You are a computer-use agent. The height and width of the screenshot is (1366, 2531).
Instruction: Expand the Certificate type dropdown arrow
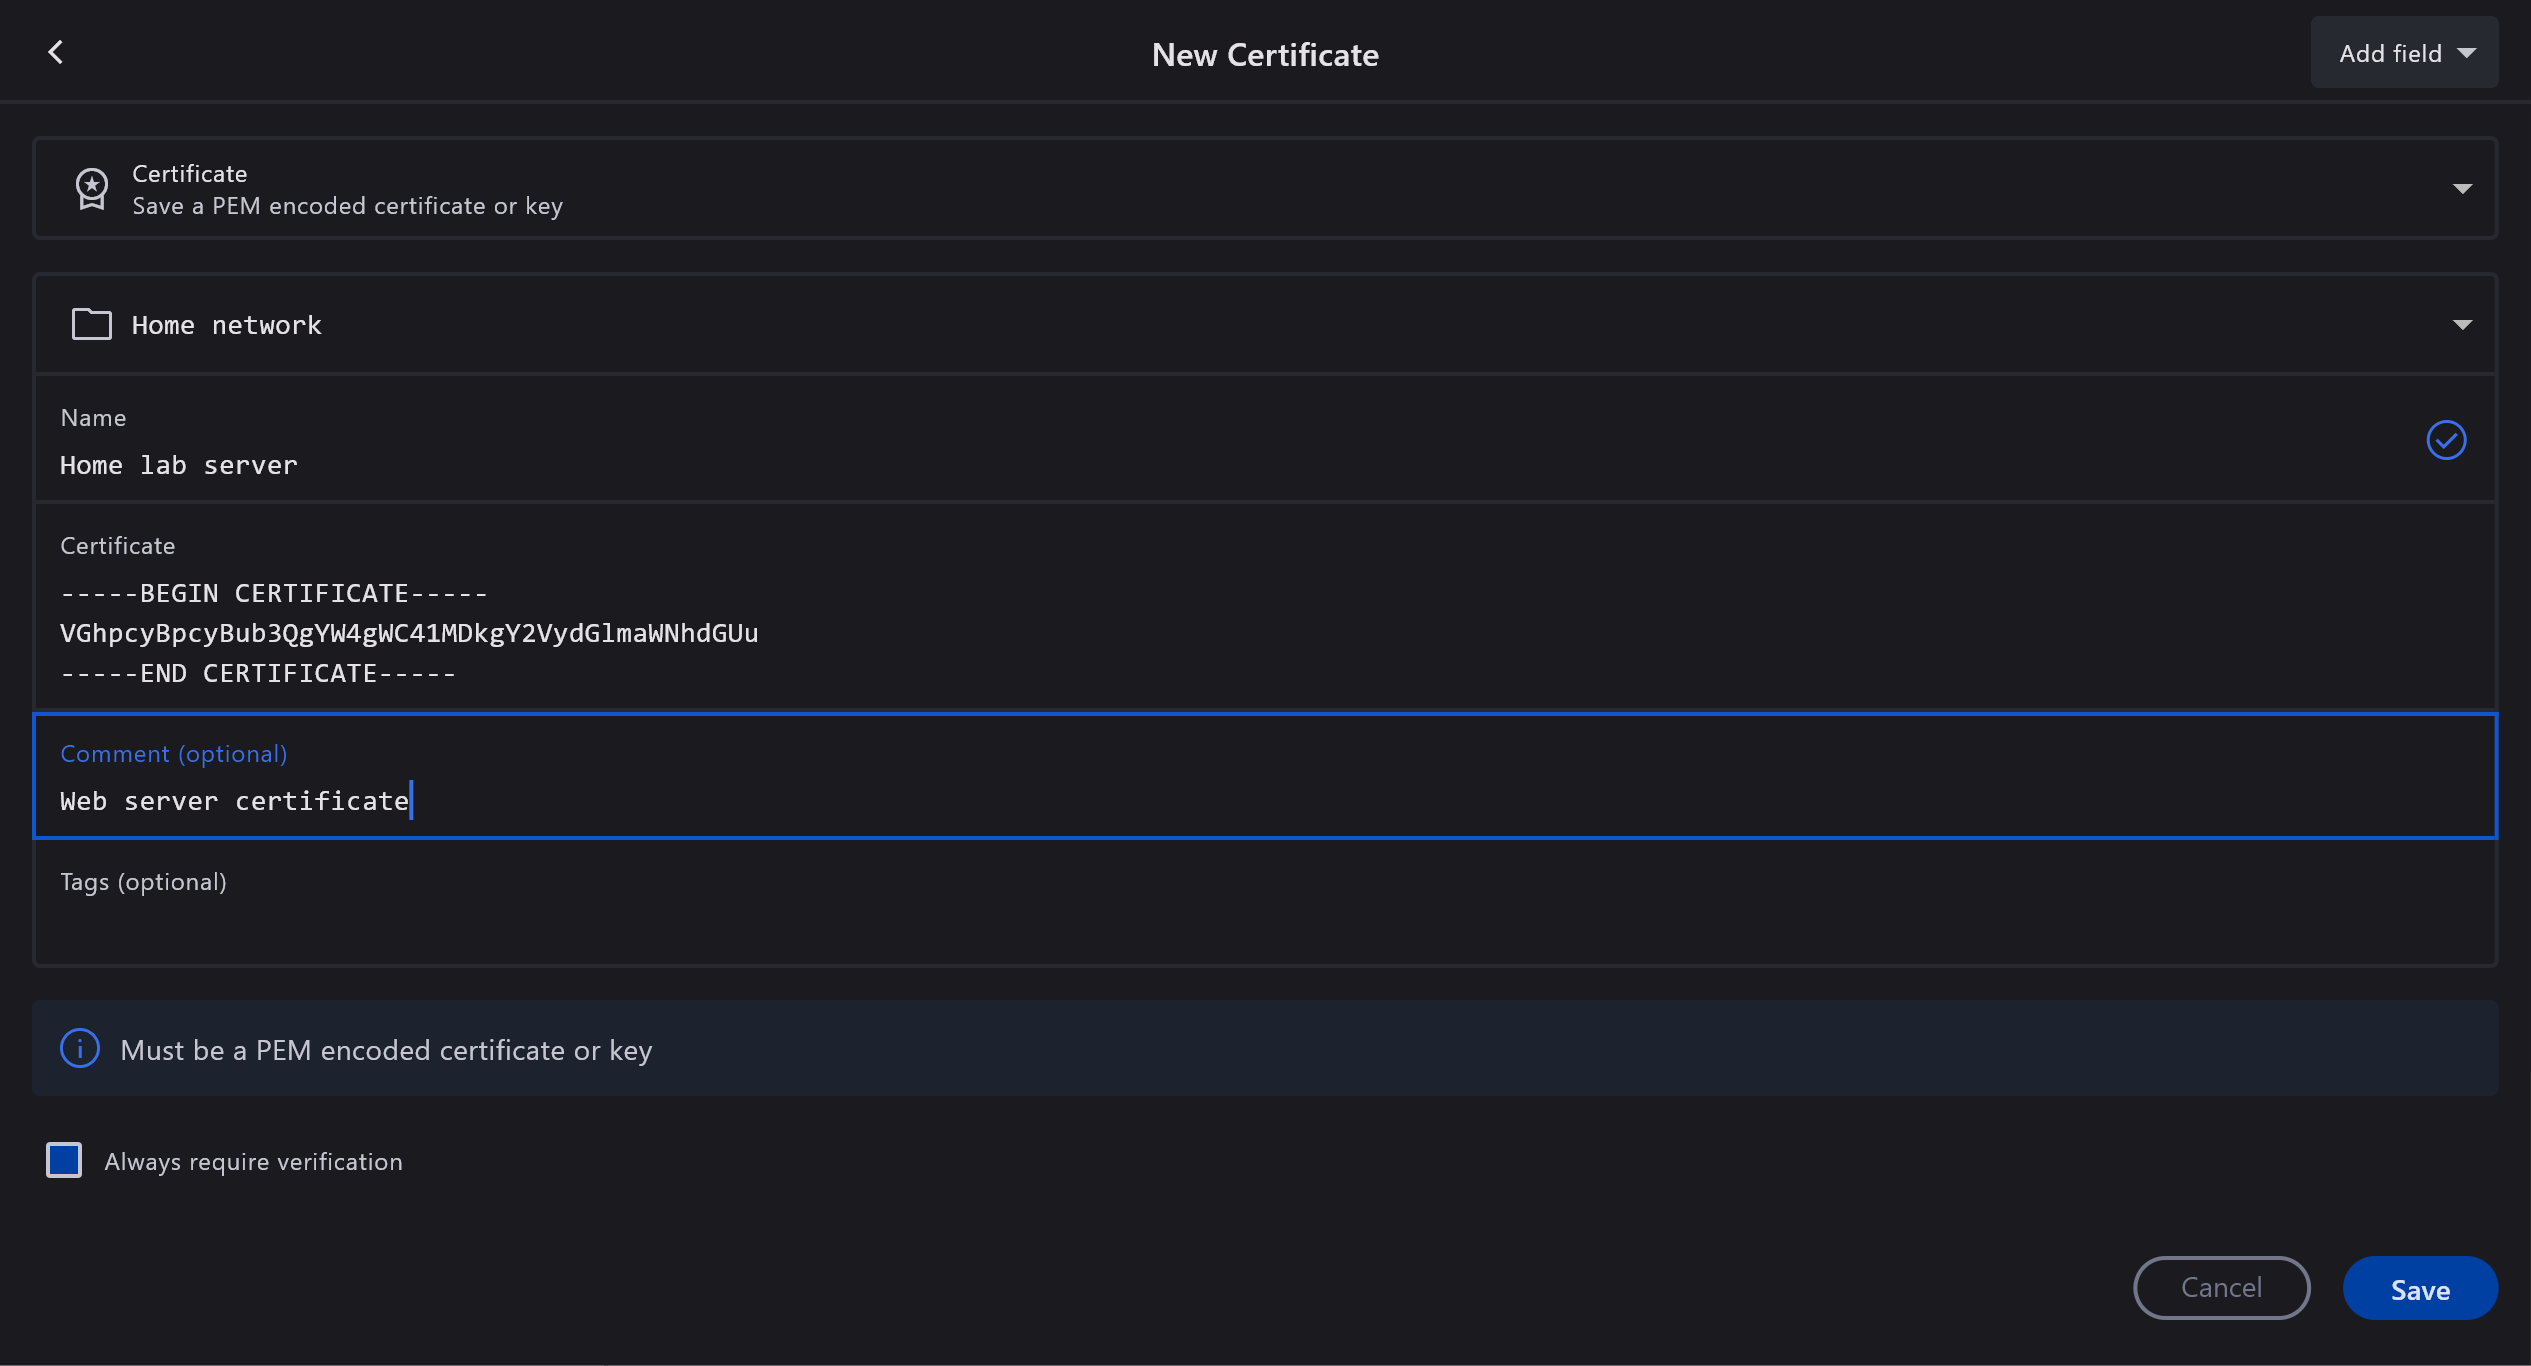pyautogui.click(x=2462, y=189)
